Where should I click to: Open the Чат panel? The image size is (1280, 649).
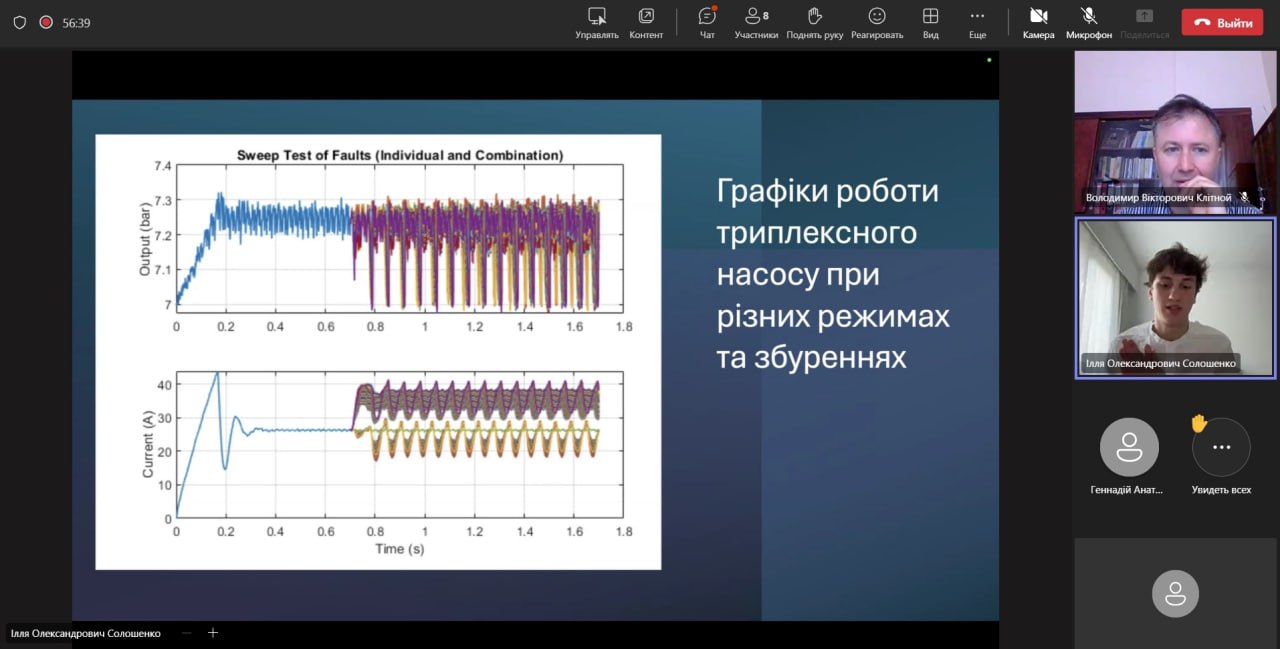pos(707,23)
